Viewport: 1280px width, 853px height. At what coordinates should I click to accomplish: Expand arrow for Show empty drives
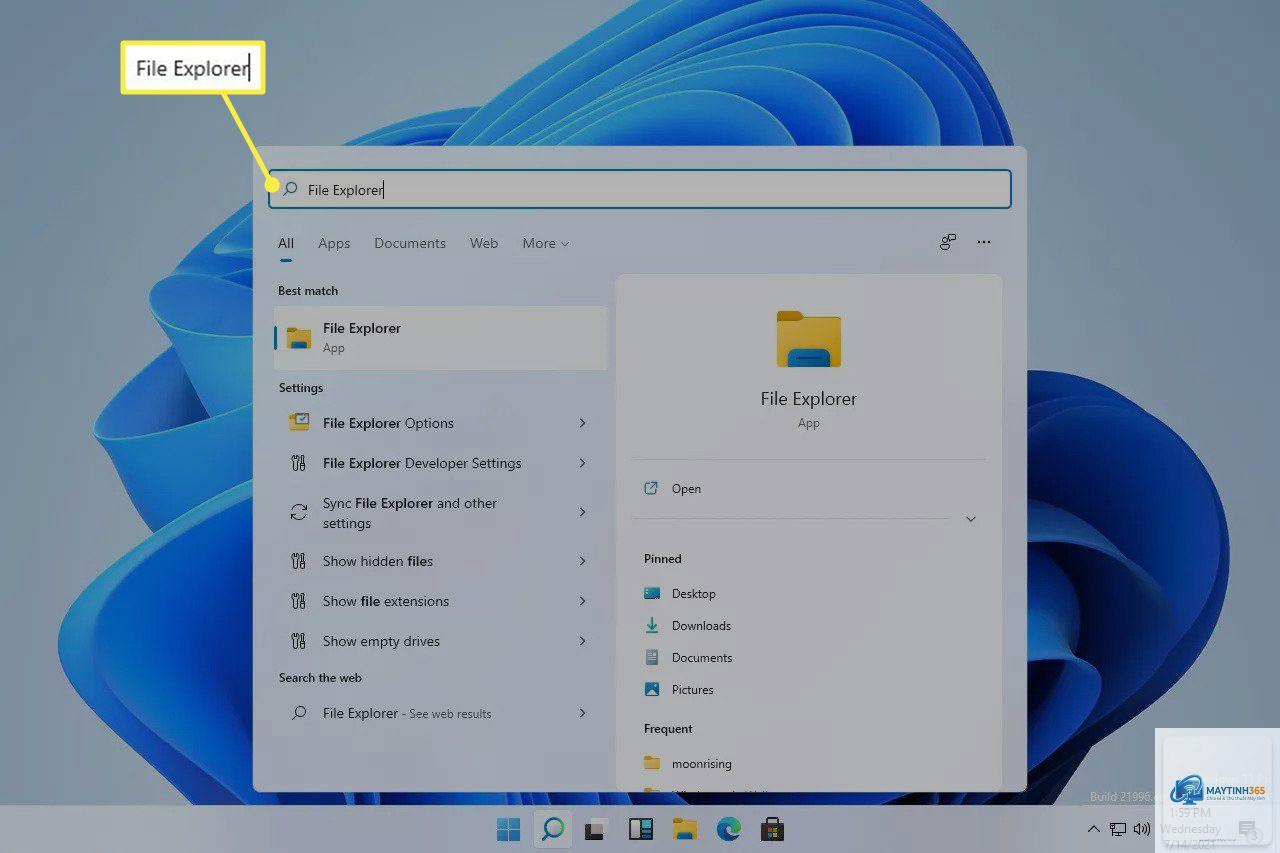(x=582, y=641)
